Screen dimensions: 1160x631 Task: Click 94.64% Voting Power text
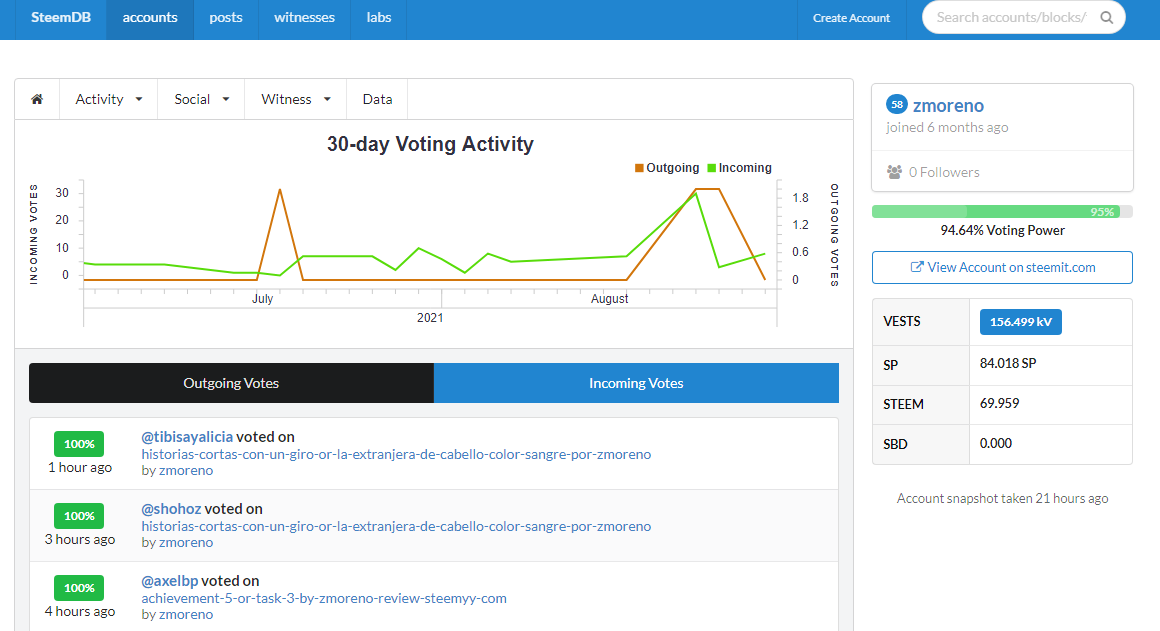point(1002,230)
